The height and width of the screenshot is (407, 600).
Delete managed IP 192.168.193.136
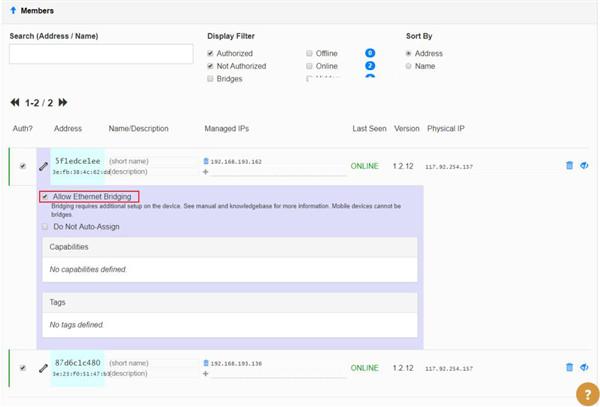click(206, 363)
